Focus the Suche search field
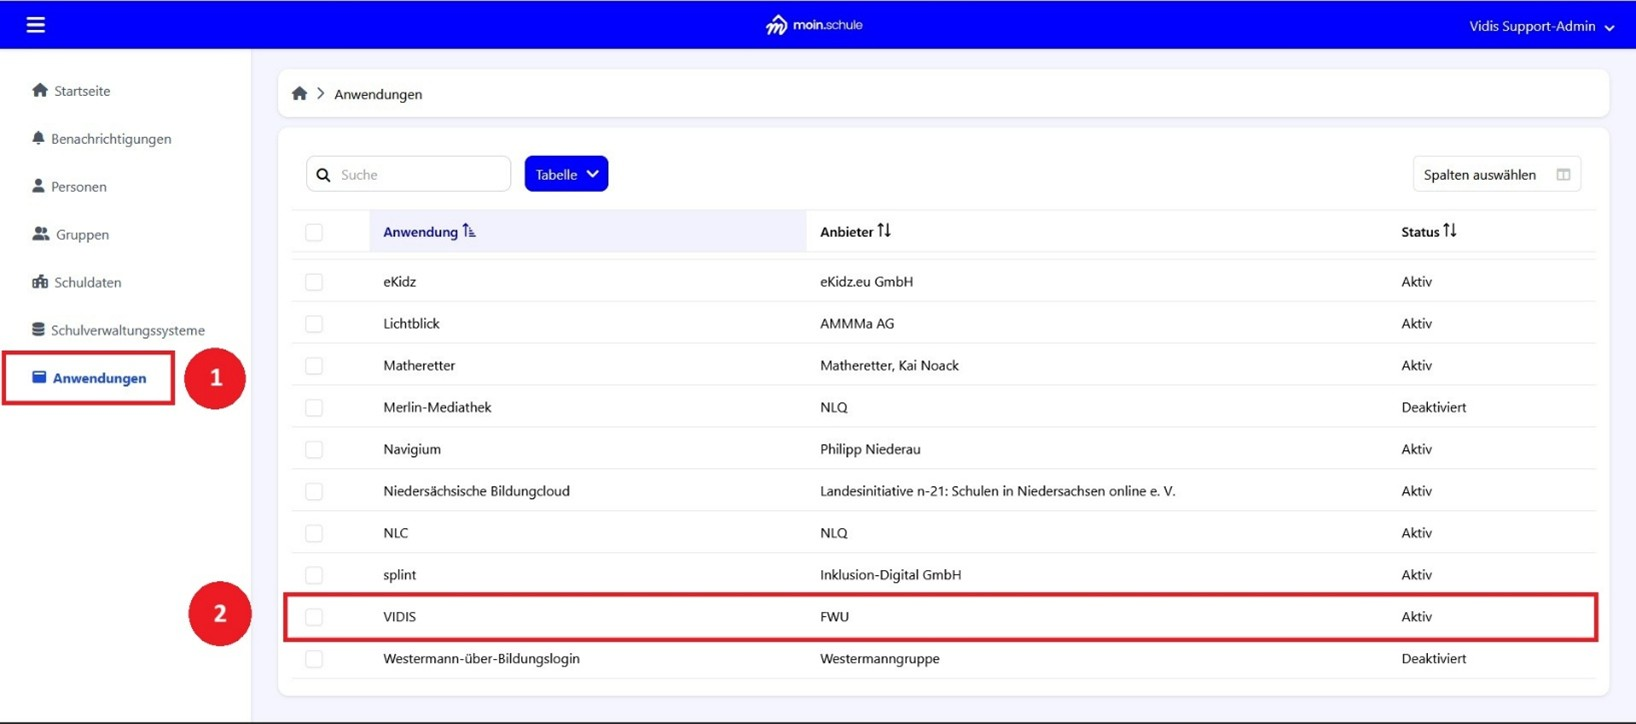This screenshot has width=1636, height=724. tap(420, 174)
